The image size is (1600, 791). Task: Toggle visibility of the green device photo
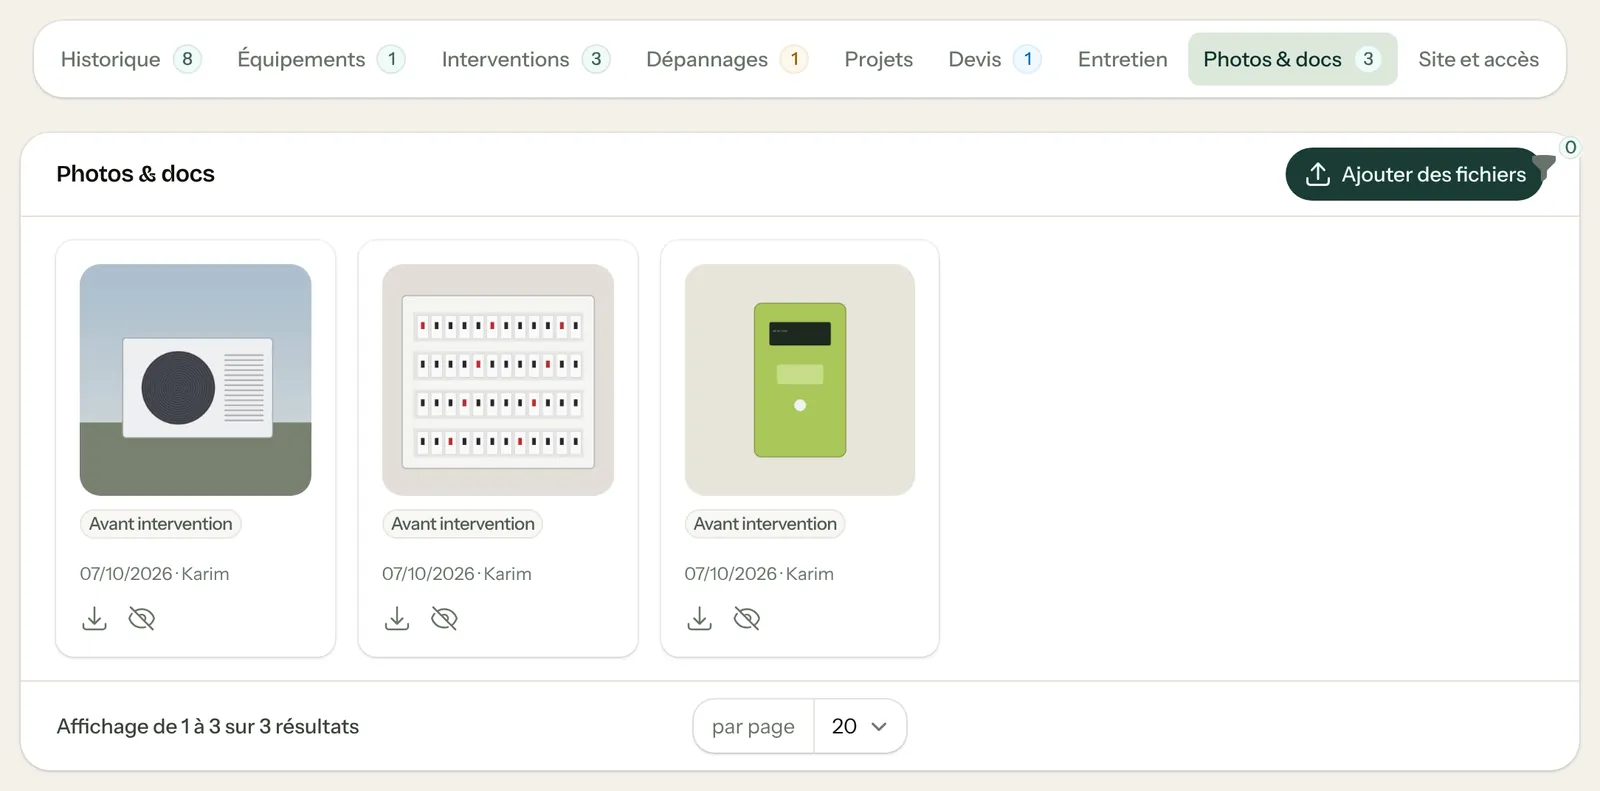(747, 619)
